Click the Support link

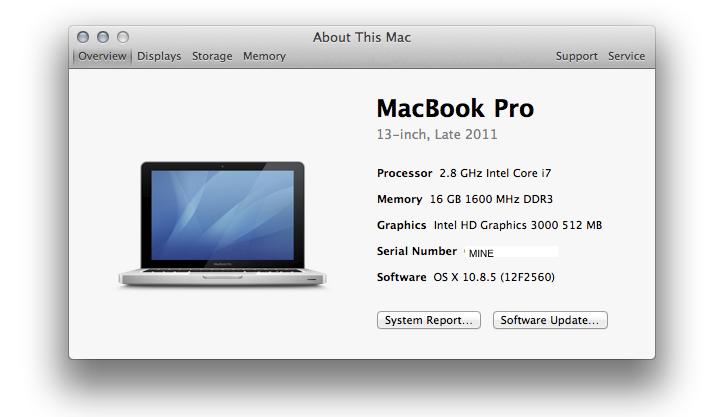tap(576, 56)
